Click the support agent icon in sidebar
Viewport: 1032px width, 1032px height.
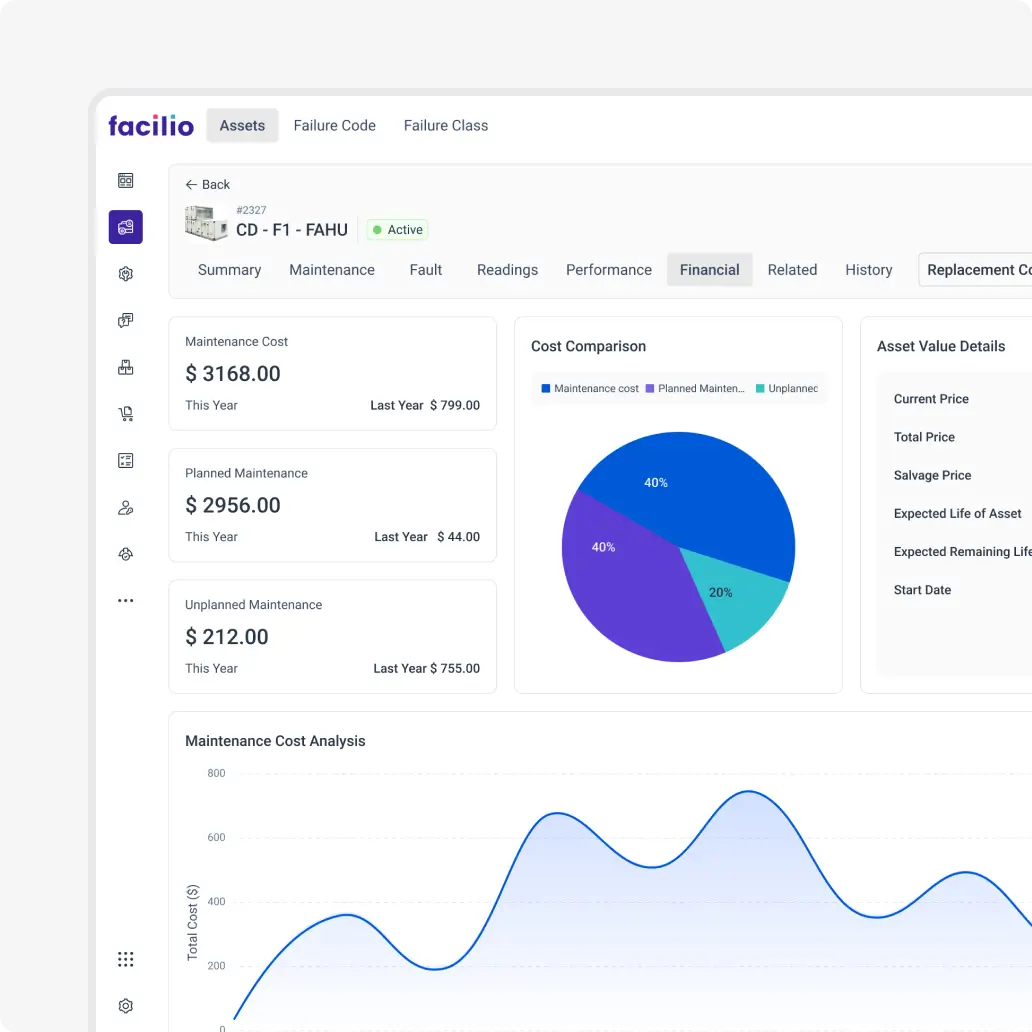(125, 554)
